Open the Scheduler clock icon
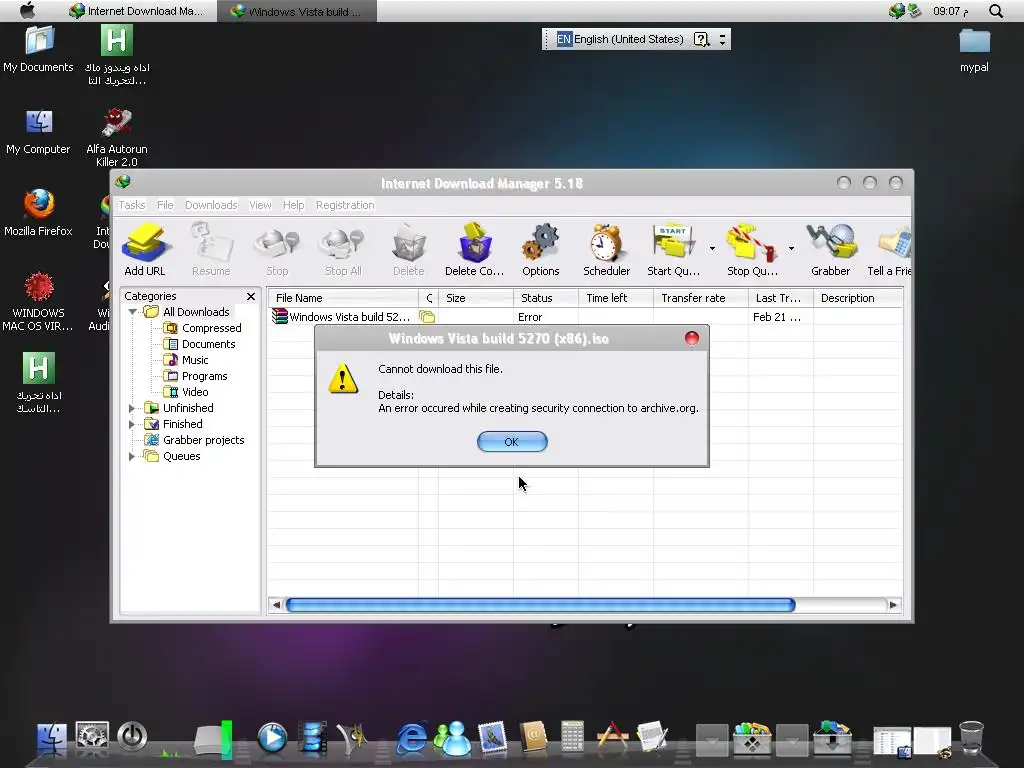 (x=606, y=250)
